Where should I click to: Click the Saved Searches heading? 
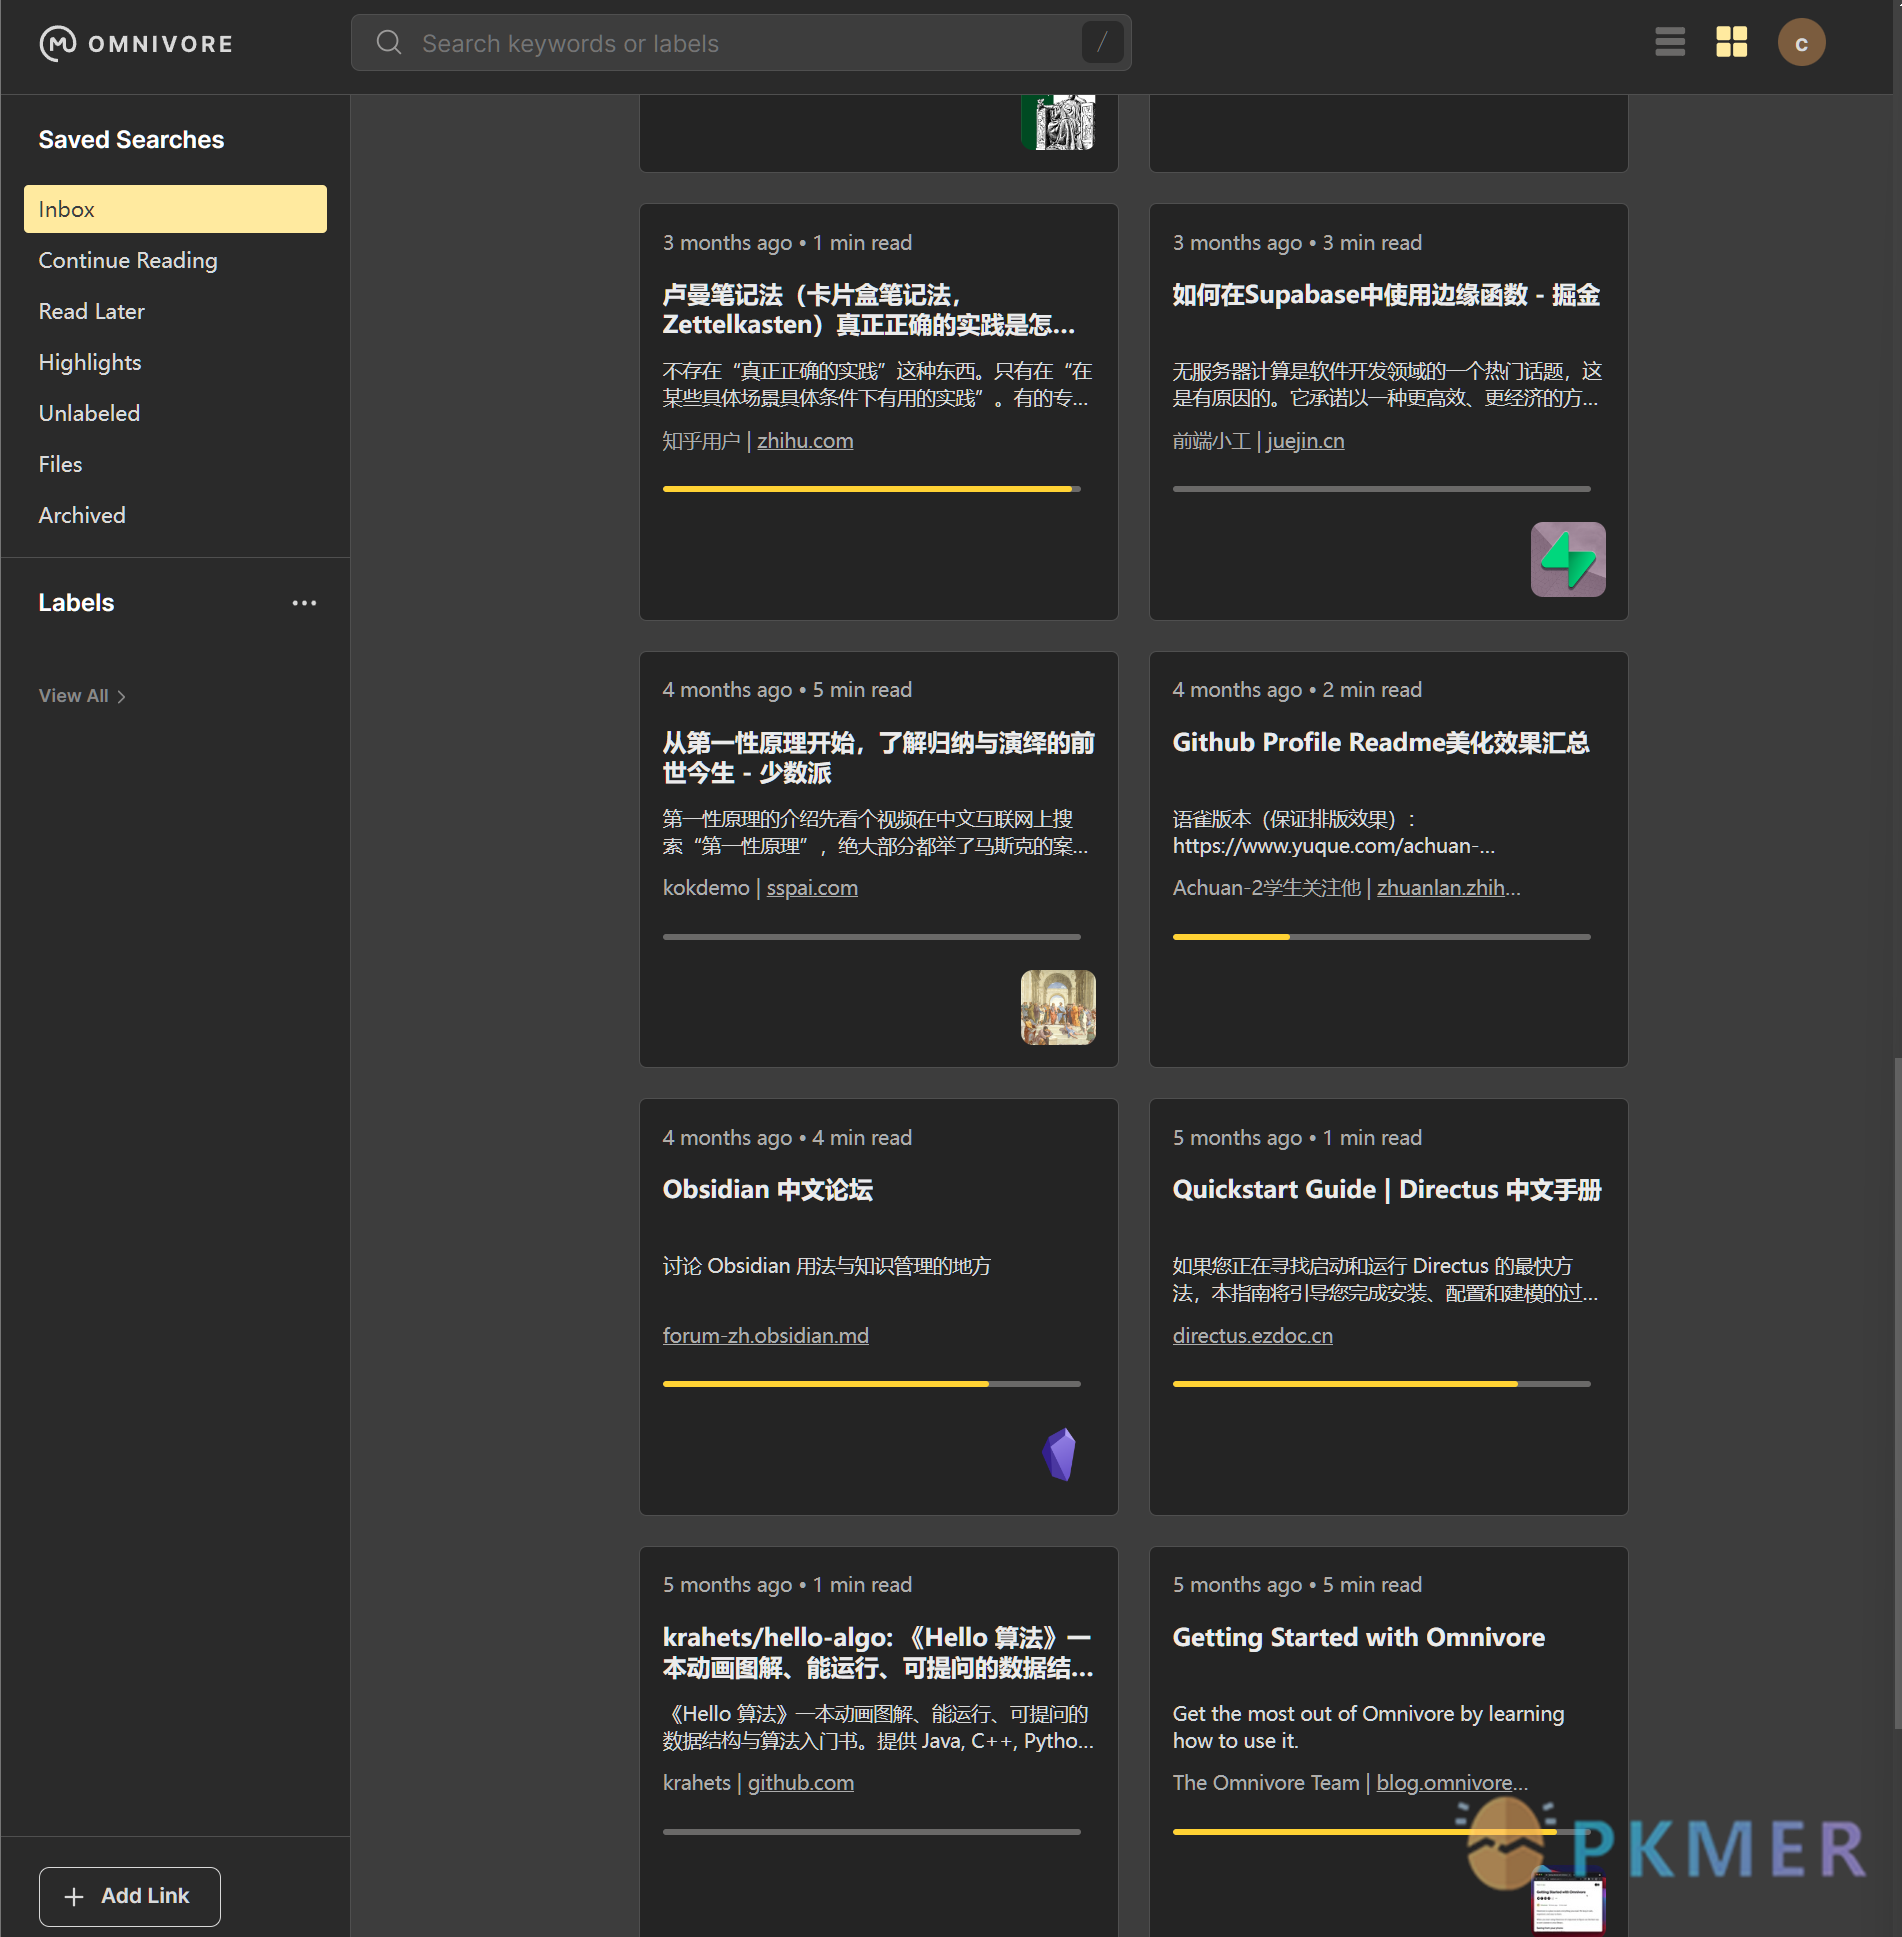[x=131, y=140]
